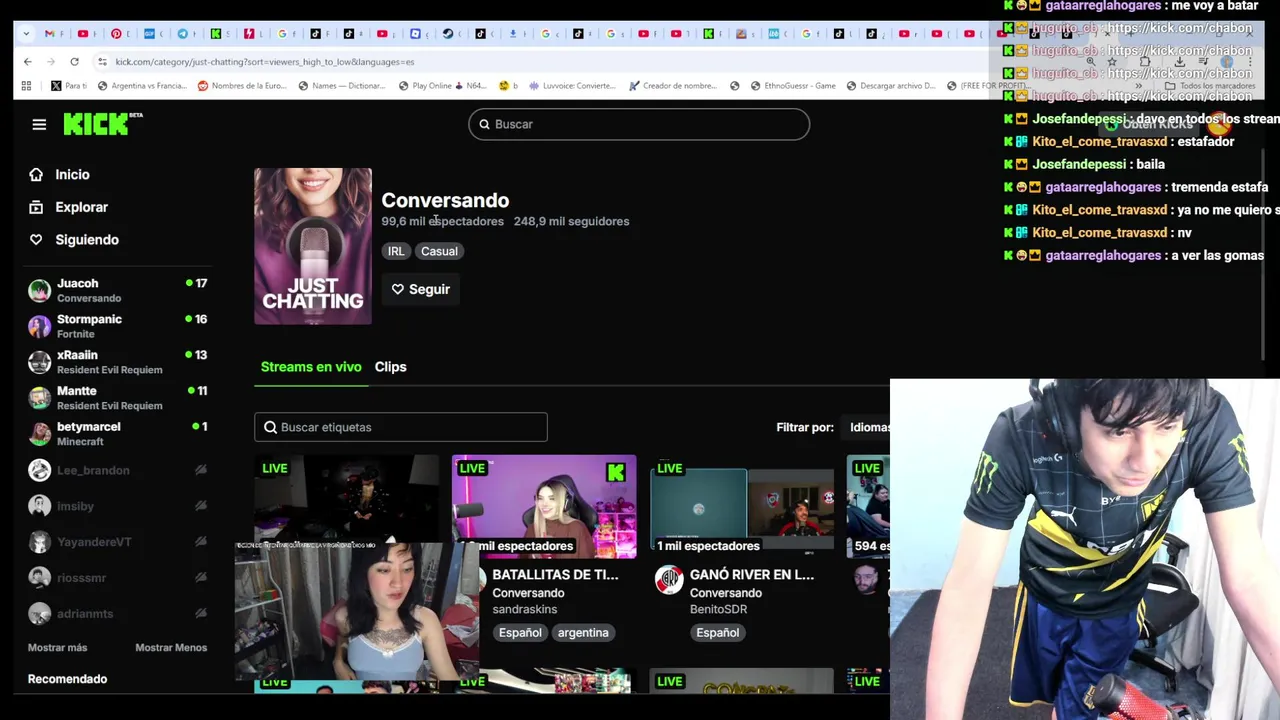Click the kick.com address bar URL

click(x=264, y=62)
